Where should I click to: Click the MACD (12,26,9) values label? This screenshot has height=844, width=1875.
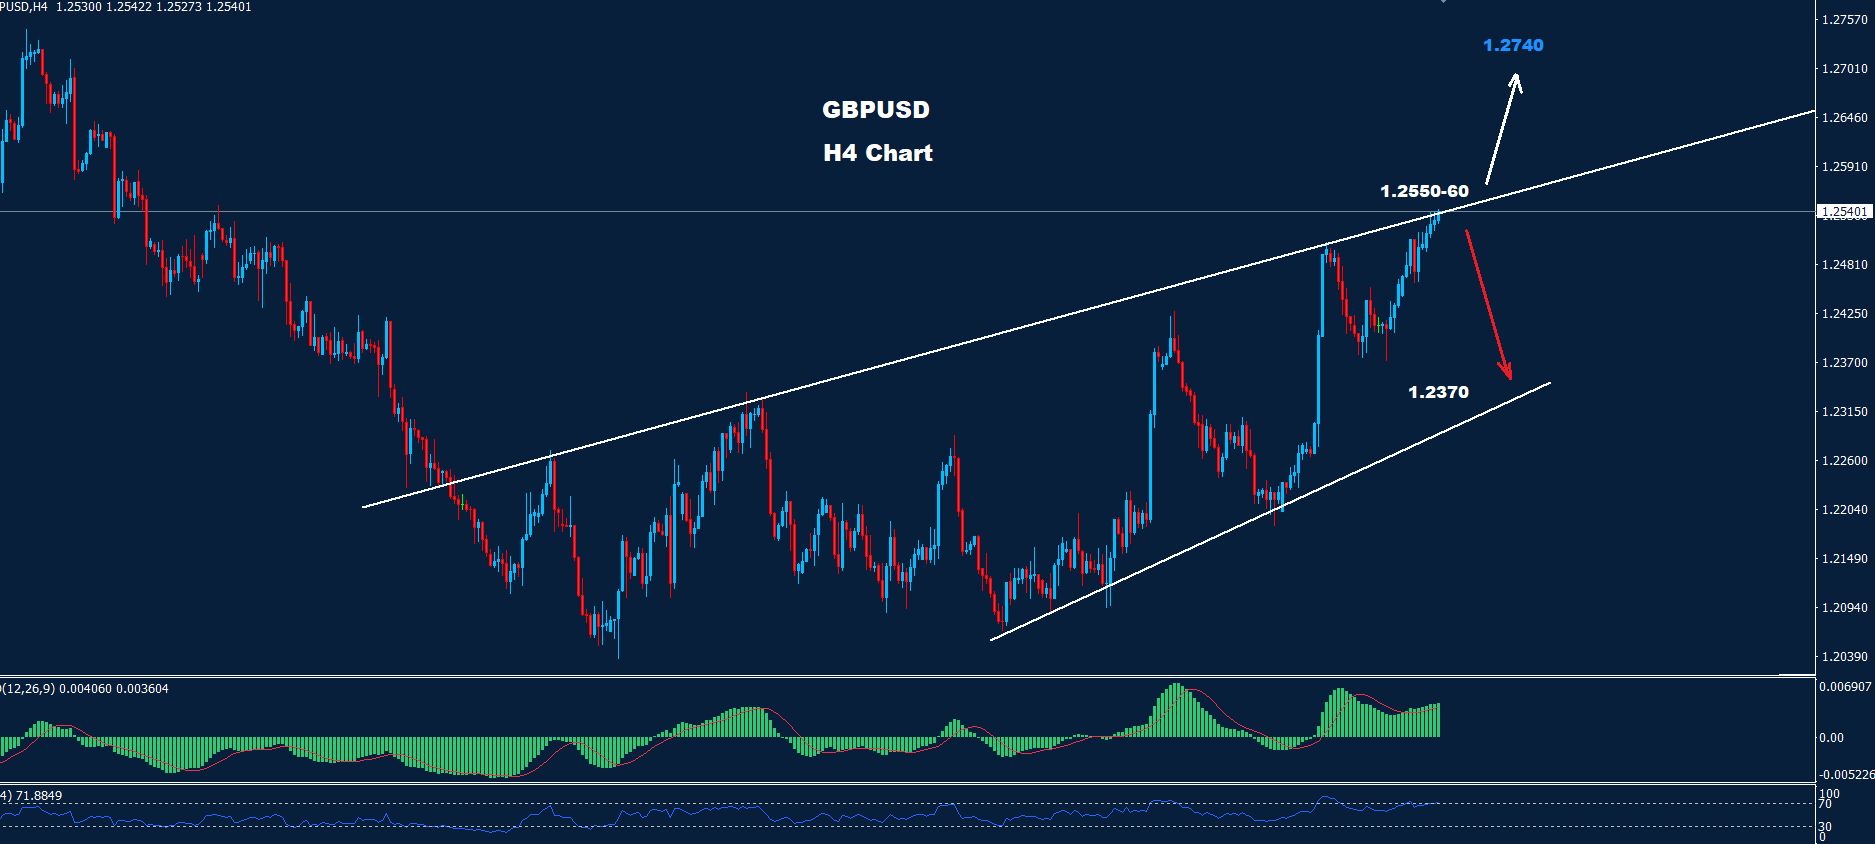[x=86, y=689]
